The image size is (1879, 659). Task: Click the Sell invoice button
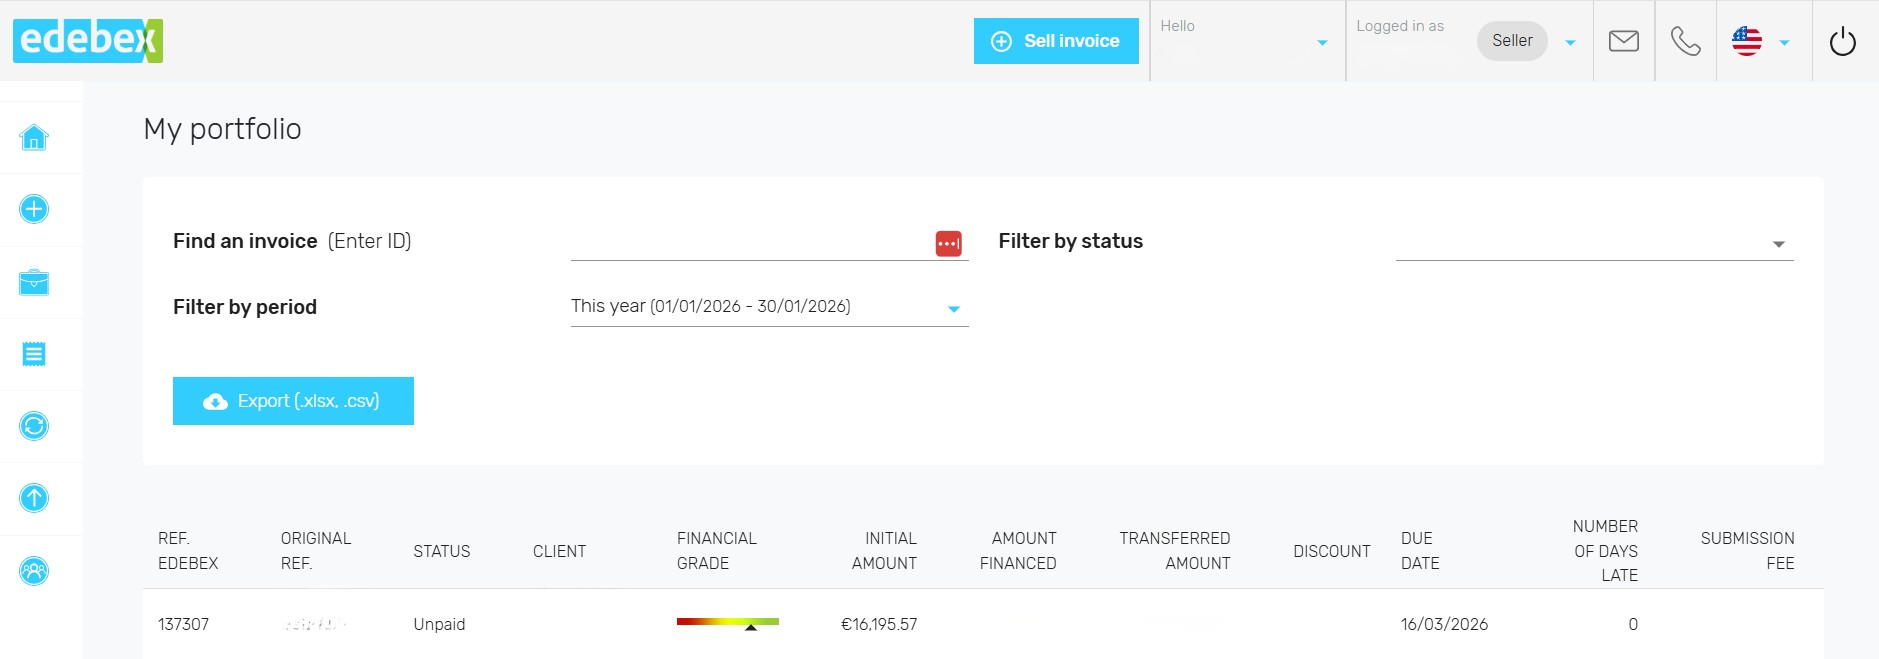pos(1056,41)
